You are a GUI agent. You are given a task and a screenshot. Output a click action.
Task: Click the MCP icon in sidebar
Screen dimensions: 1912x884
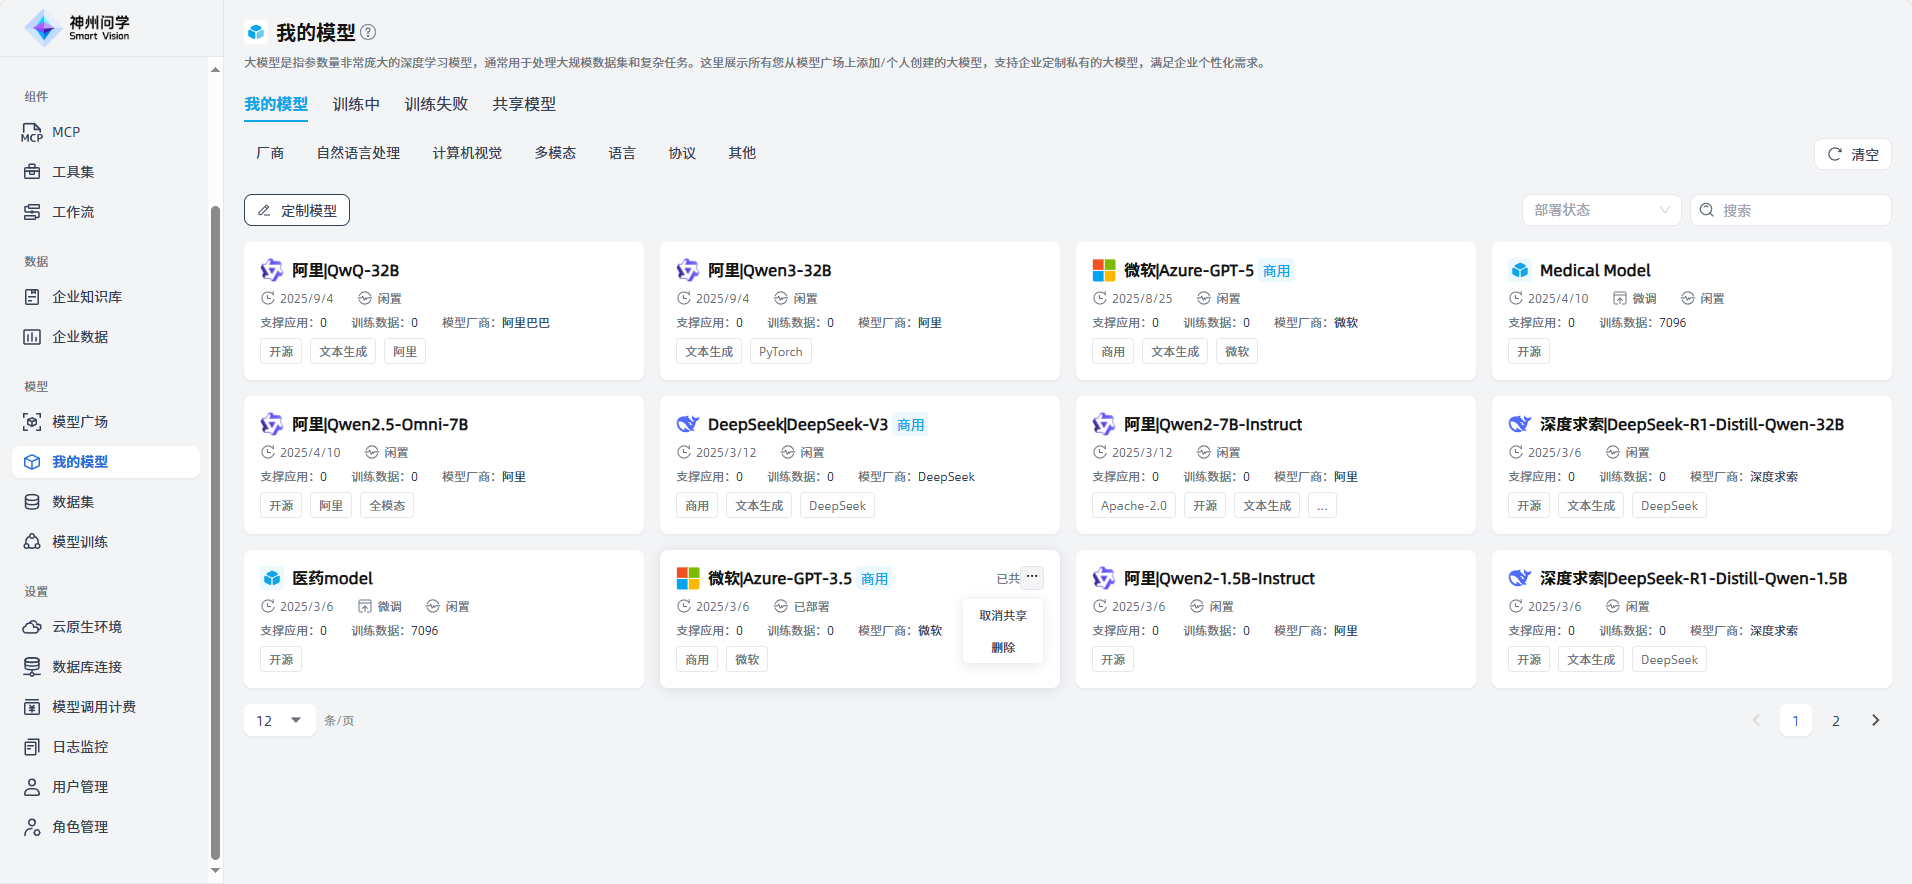coord(32,132)
